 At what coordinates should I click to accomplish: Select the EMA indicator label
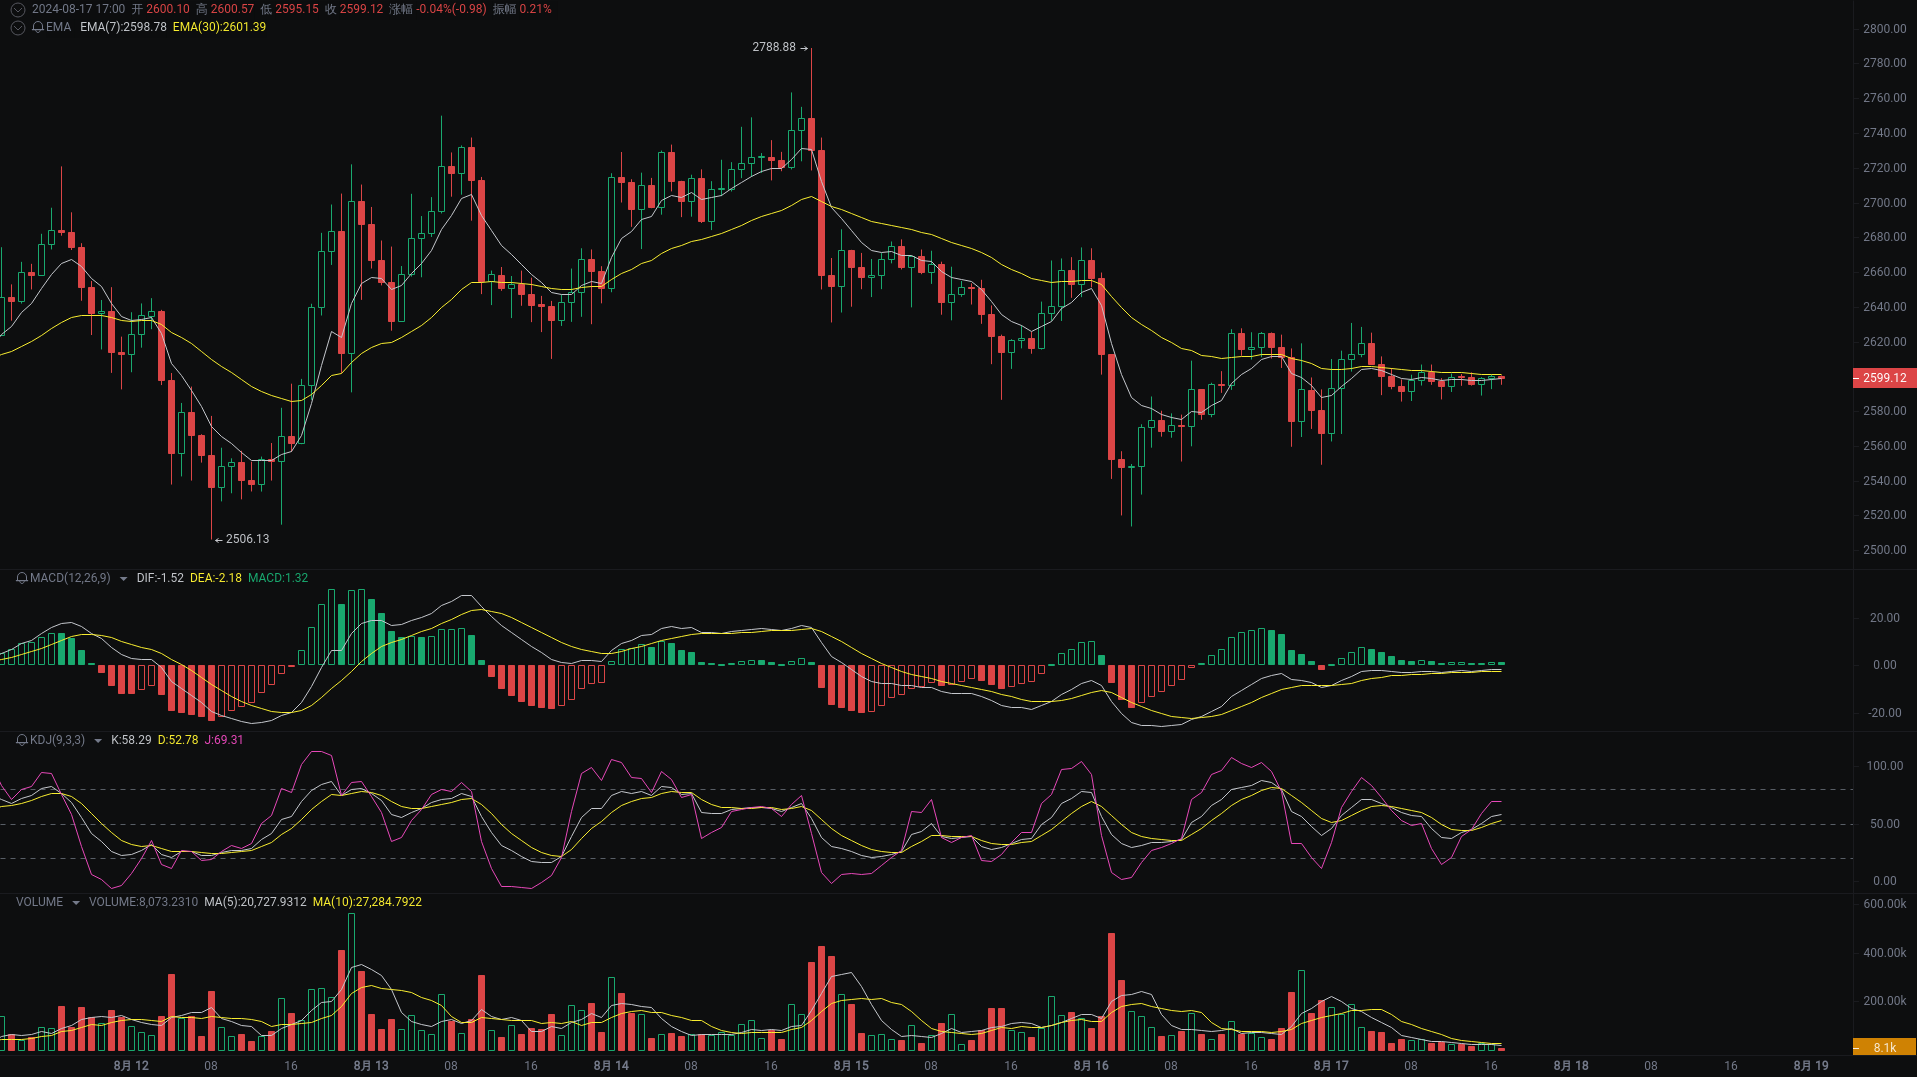click(x=58, y=28)
